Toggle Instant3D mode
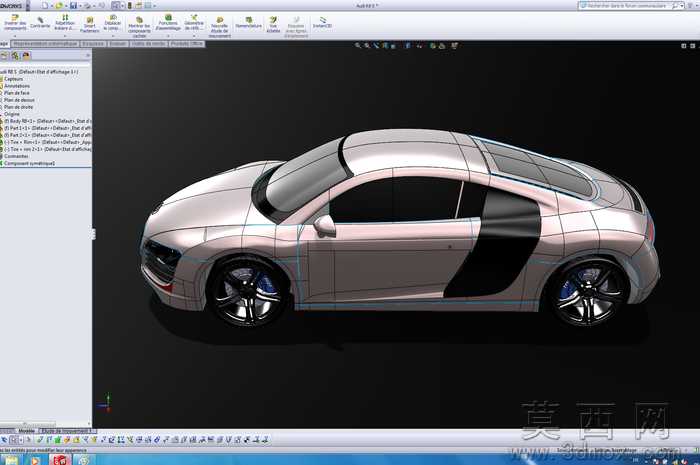700x465 pixels. [x=322, y=23]
